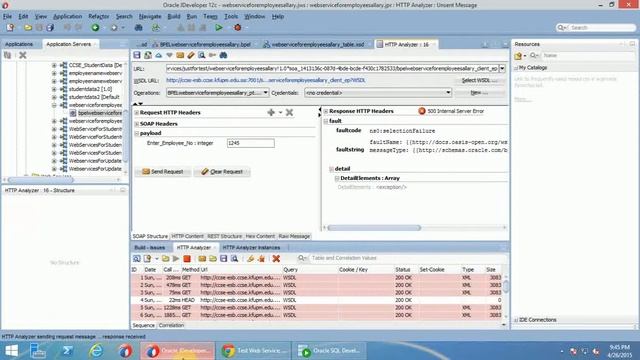Click the magnifier inspect icon in editor toolbar
640x360 pixels.
(x=202, y=55)
